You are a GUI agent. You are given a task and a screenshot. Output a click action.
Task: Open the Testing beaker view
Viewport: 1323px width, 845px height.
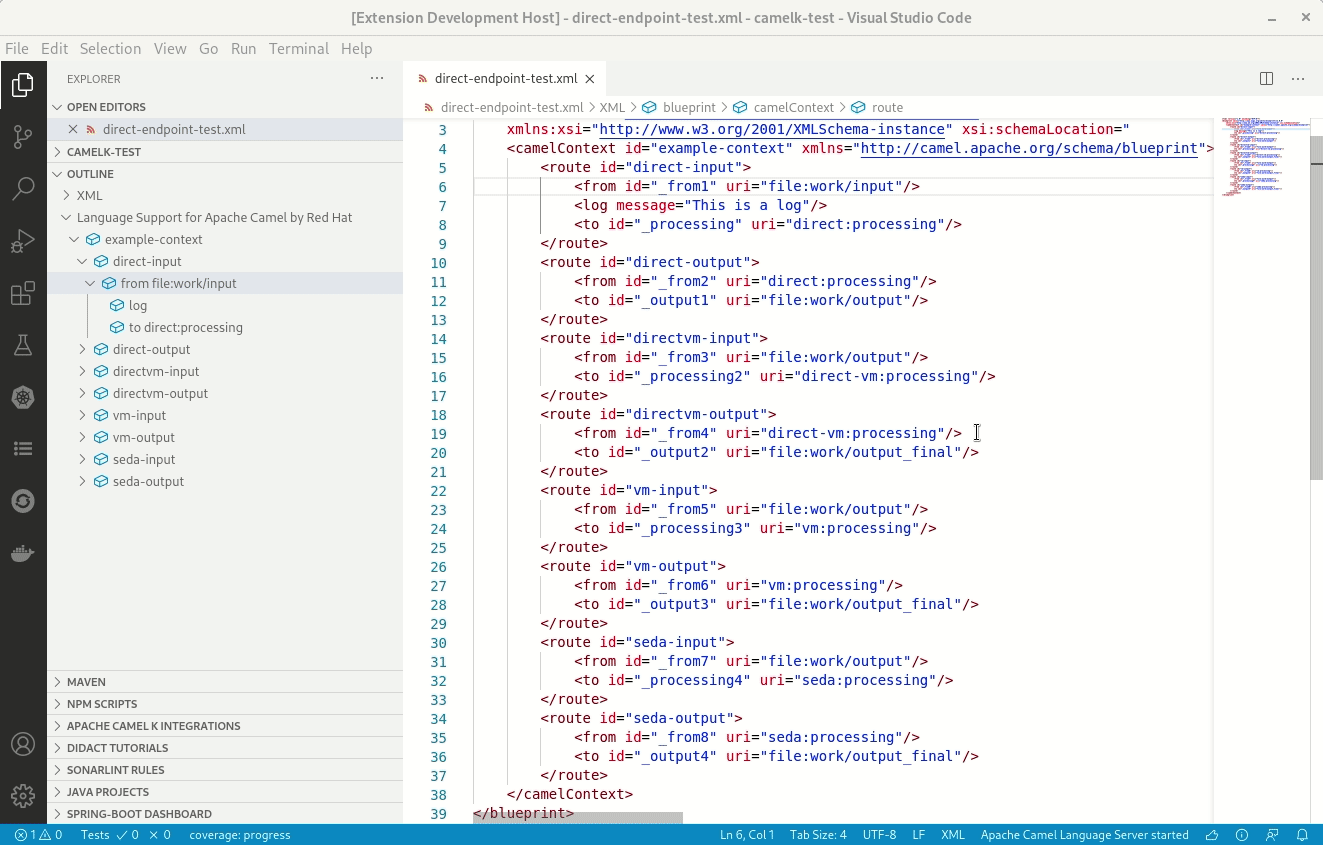24,343
